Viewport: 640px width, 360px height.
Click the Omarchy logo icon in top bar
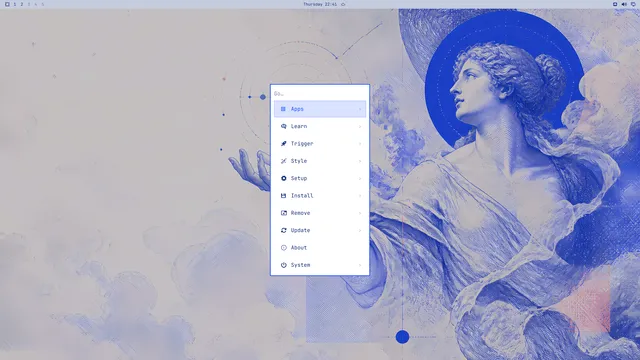[7, 4]
